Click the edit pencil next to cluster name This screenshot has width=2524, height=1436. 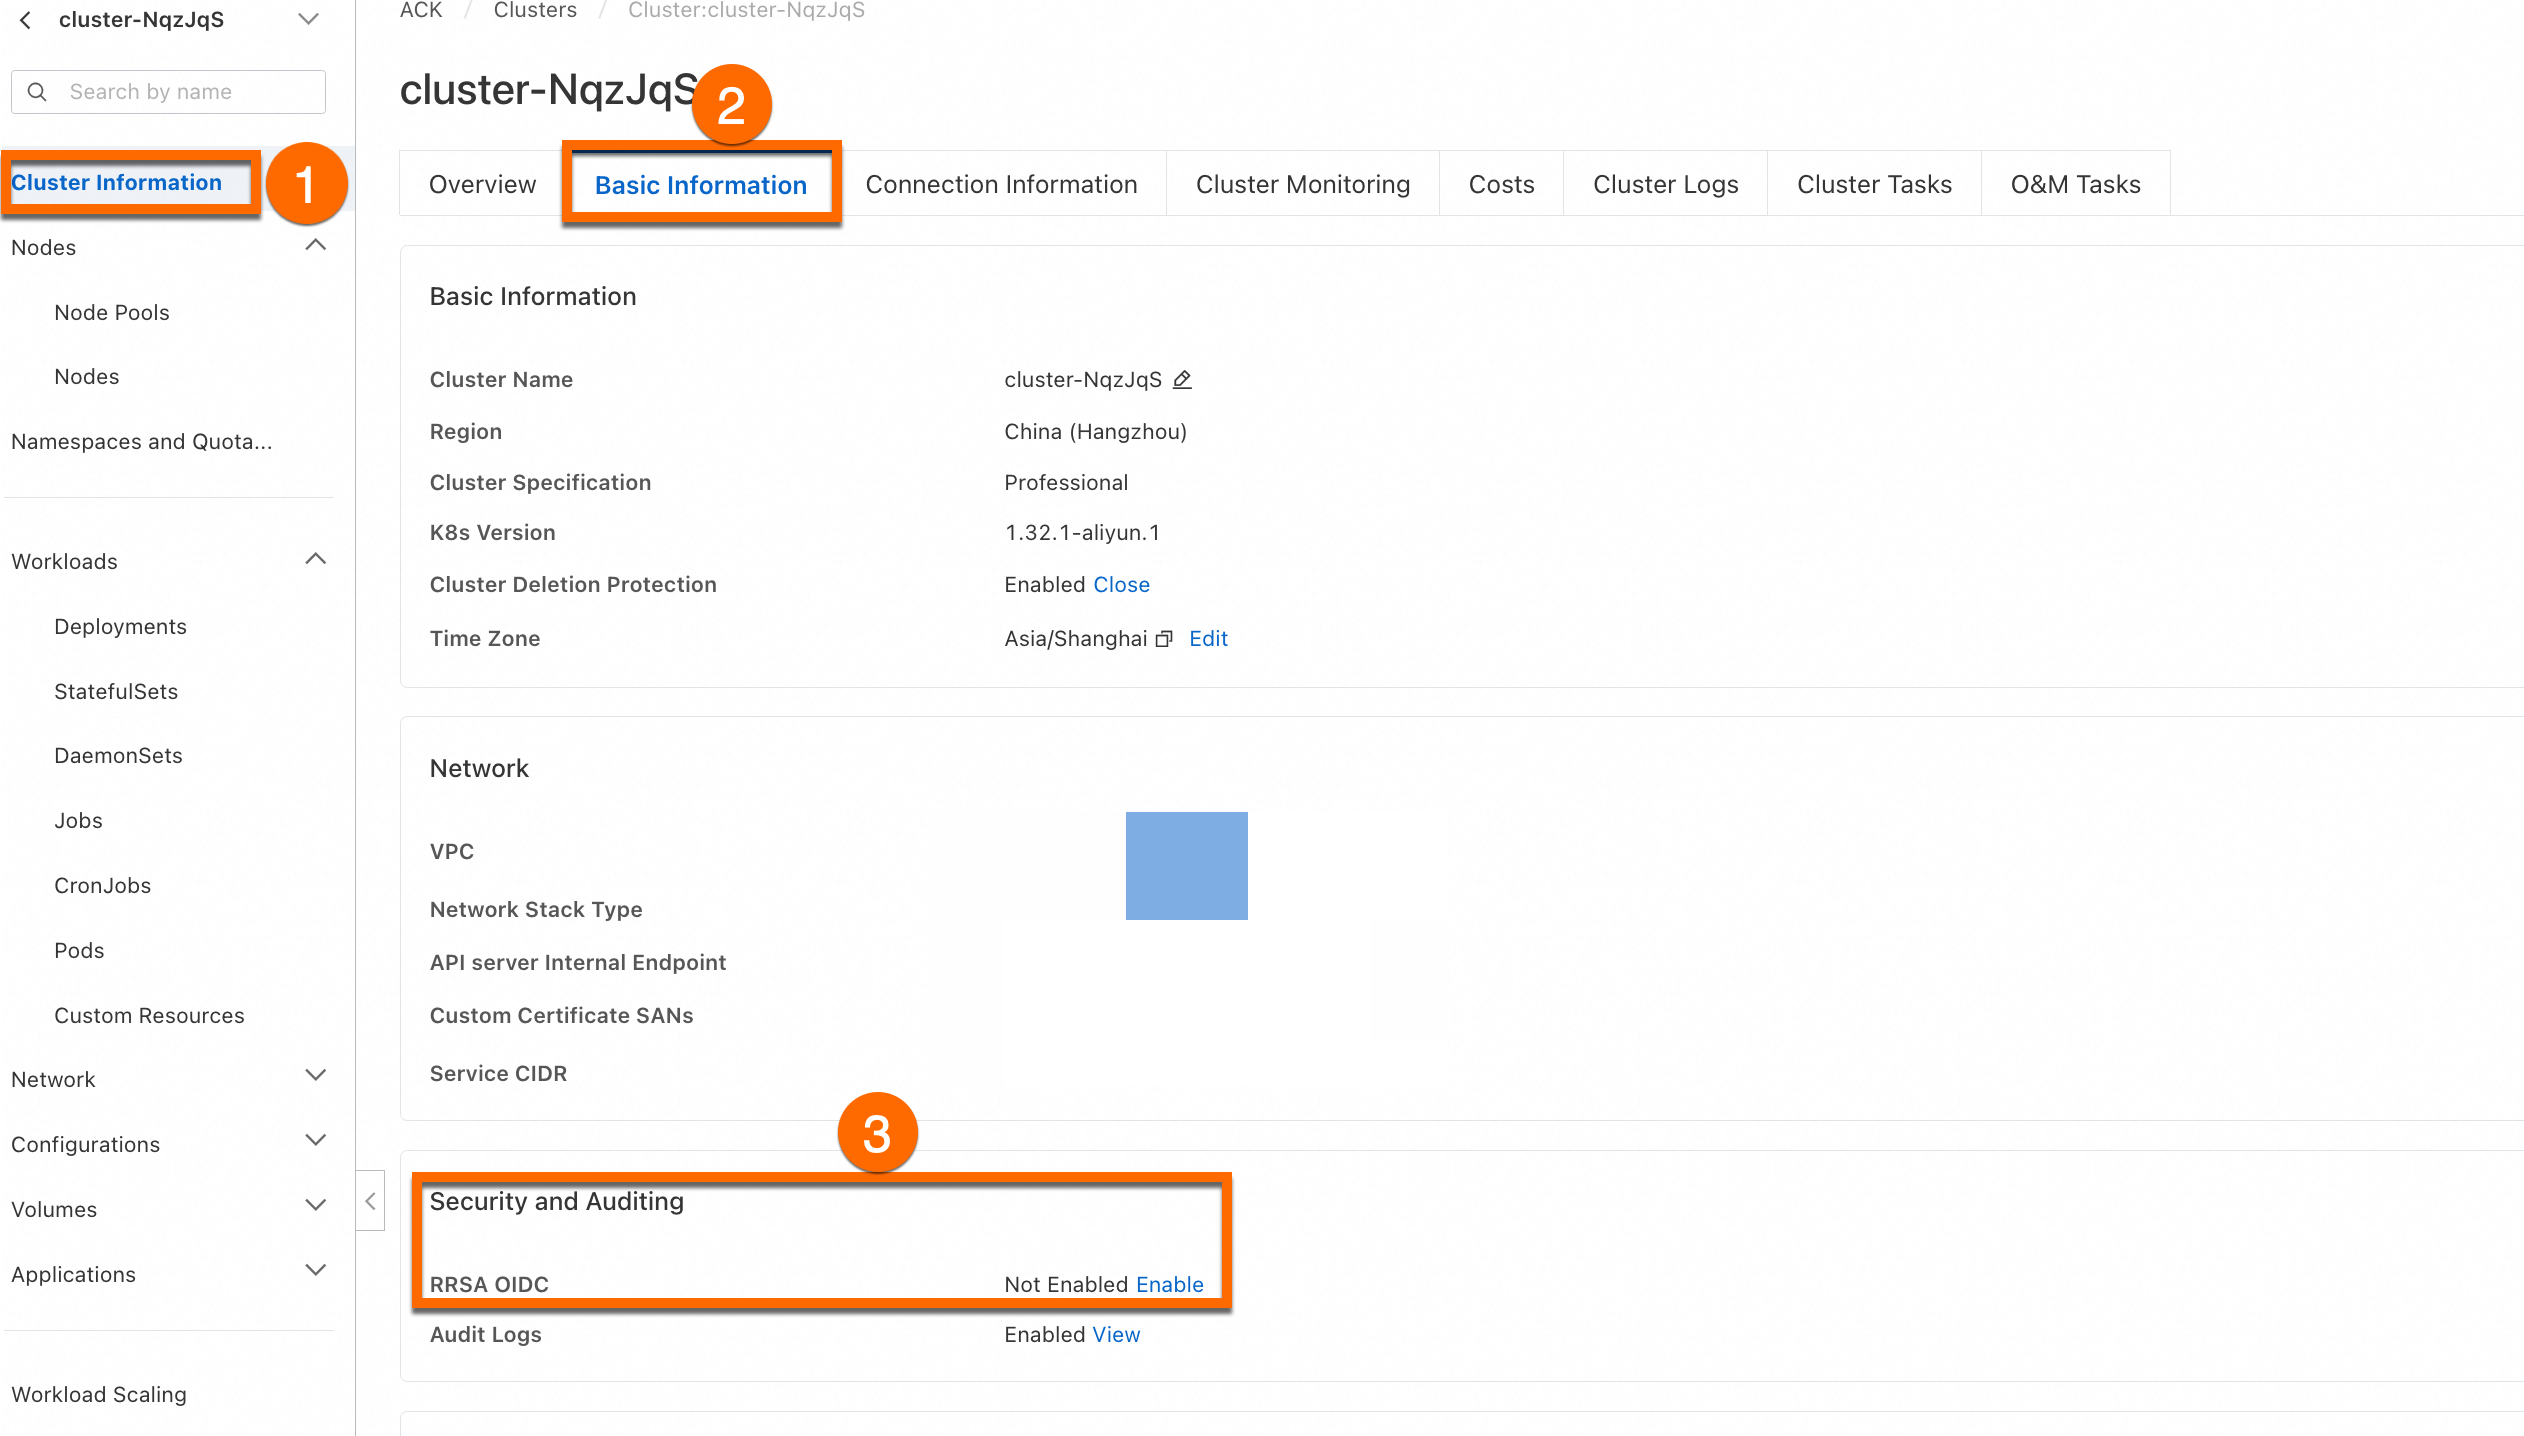(x=1182, y=380)
